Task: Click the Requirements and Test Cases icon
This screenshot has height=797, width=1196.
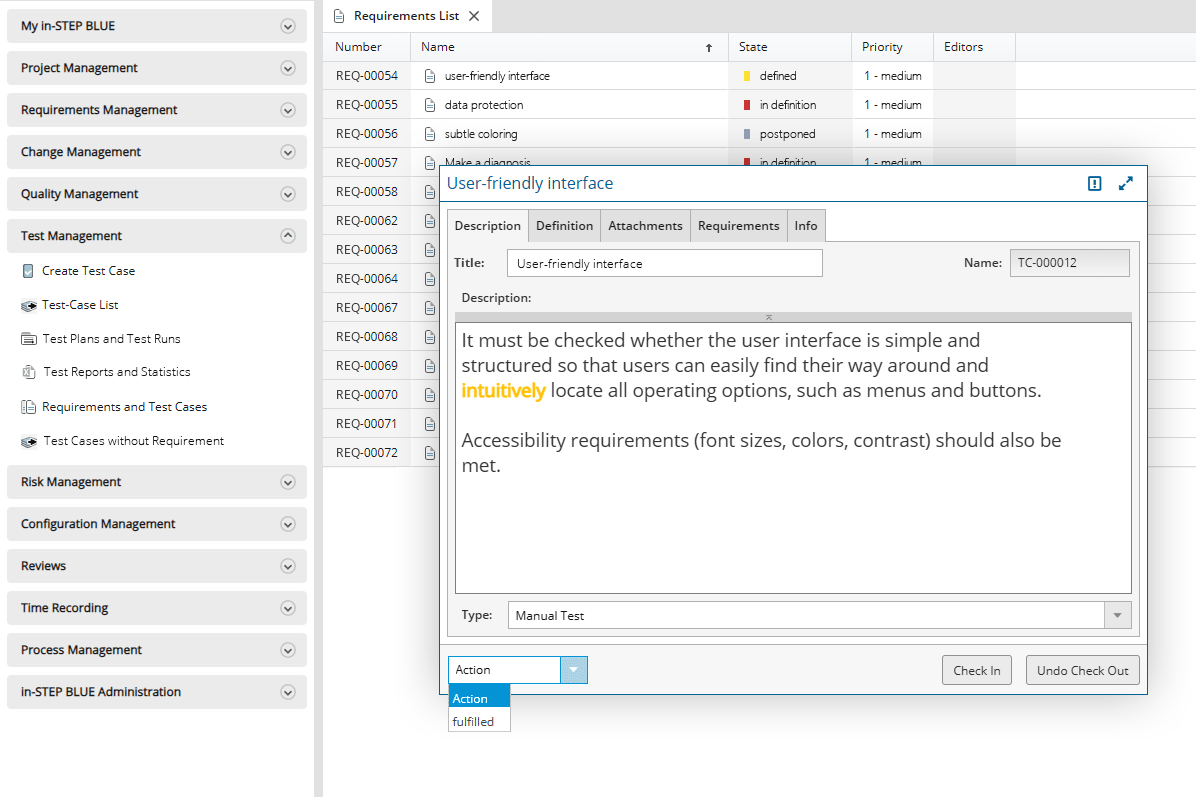Action: click(x=28, y=407)
